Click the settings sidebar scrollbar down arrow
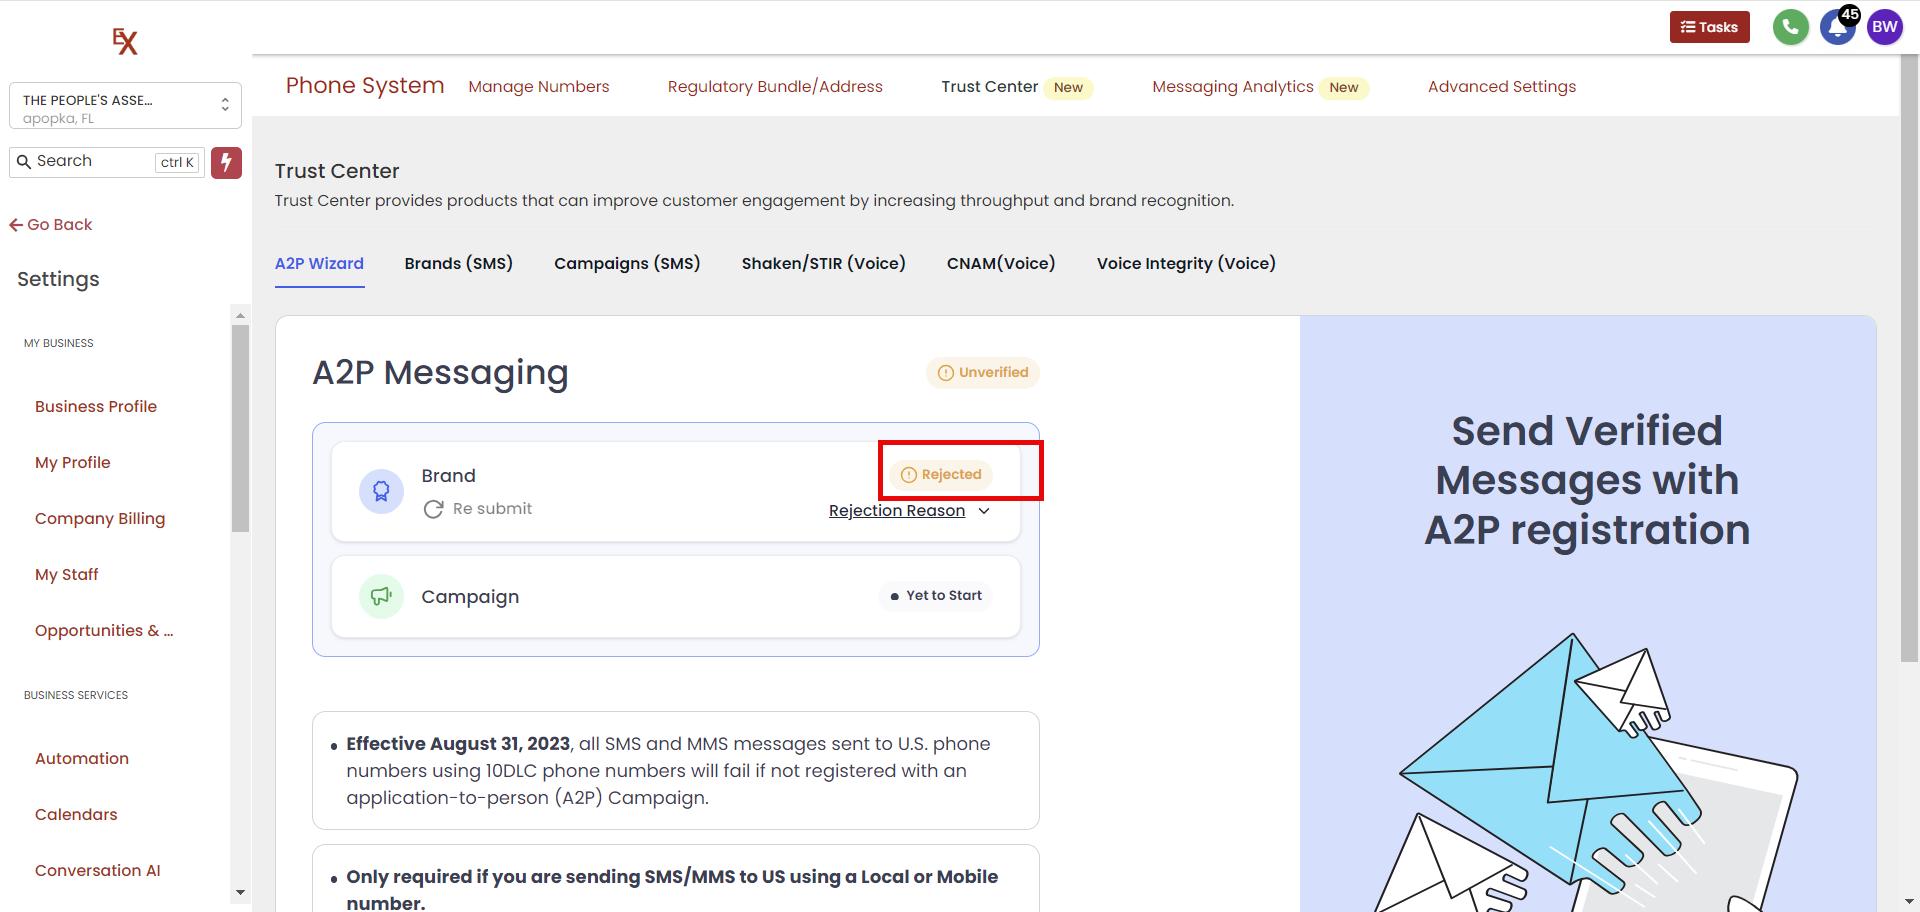The height and width of the screenshot is (912, 1920). click(x=240, y=892)
